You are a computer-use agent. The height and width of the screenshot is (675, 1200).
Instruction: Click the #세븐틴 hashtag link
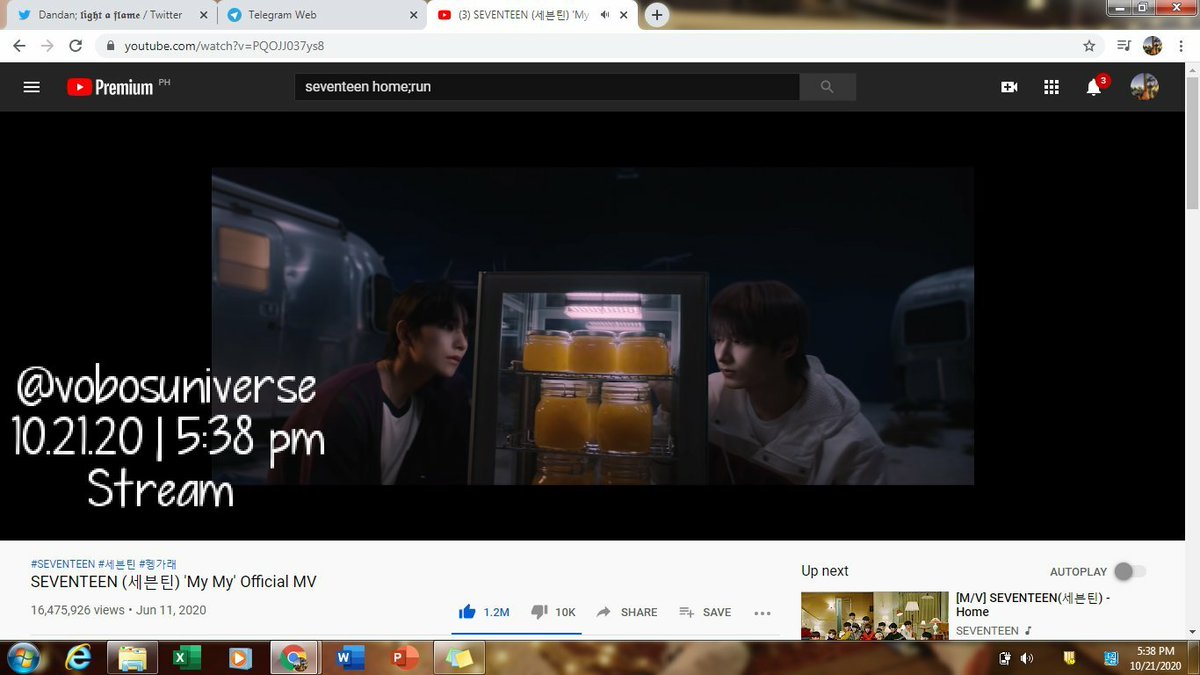117,564
